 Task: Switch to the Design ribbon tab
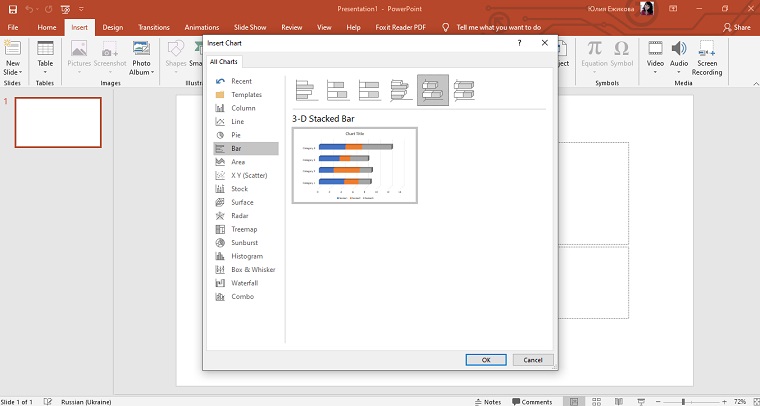click(x=113, y=28)
